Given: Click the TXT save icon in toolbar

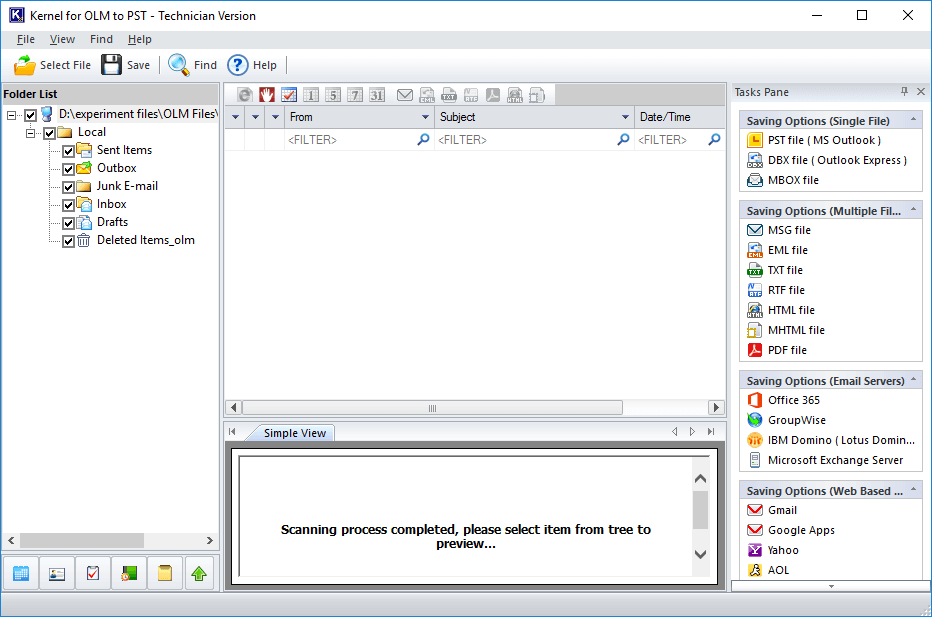Looking at the screenshot, I should 449,95.
